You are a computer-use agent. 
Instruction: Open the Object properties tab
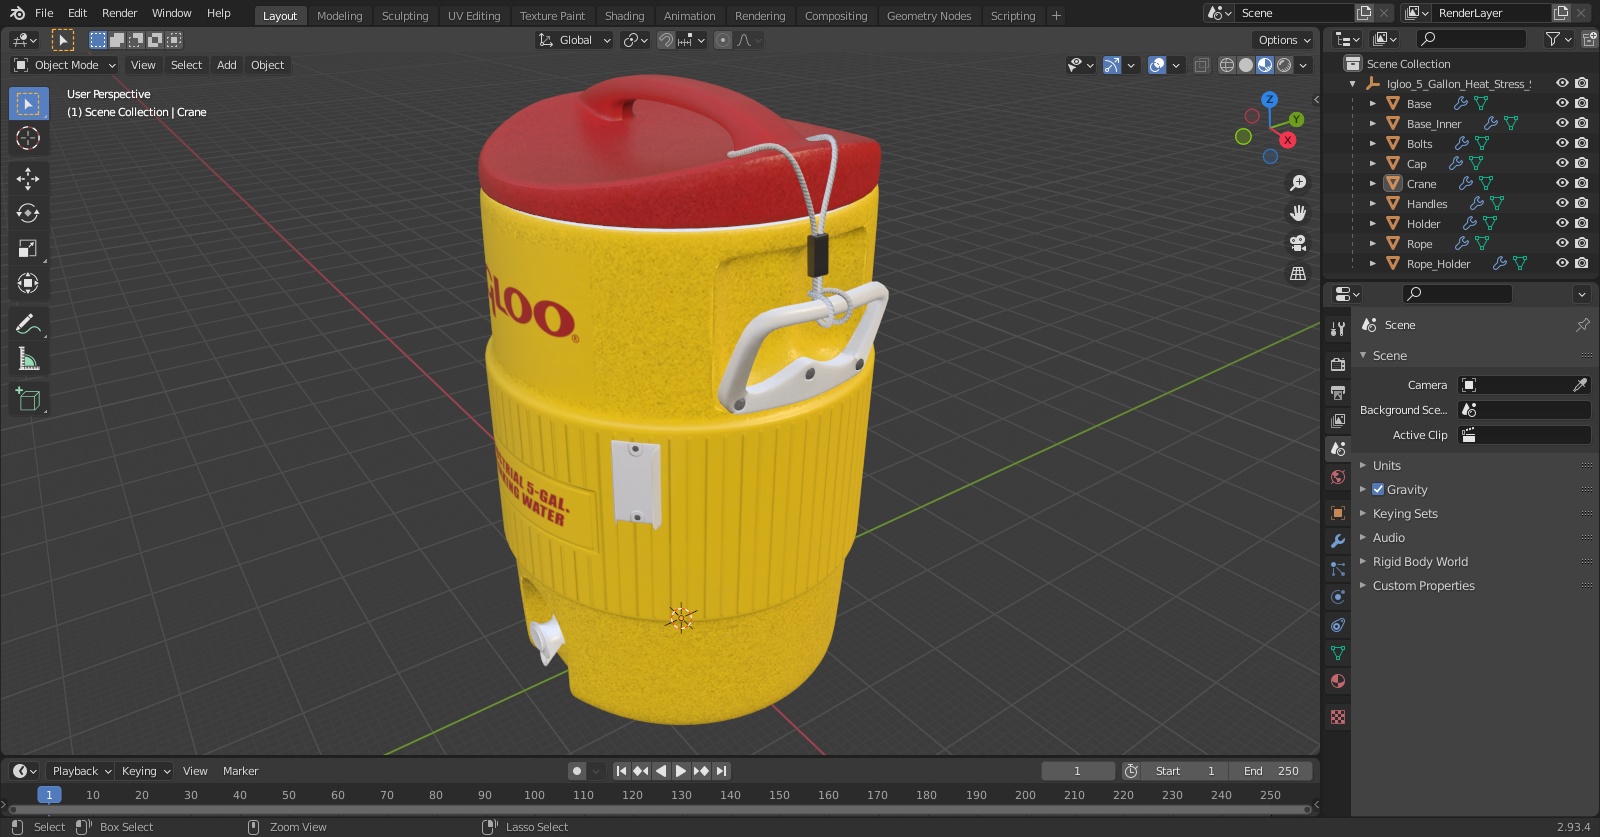coord(1338,513)
